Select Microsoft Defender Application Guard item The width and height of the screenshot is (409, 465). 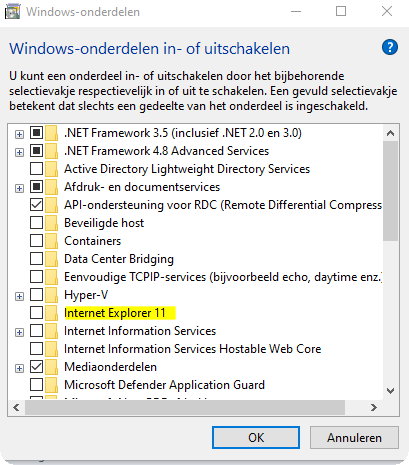(x=164, y=385)
